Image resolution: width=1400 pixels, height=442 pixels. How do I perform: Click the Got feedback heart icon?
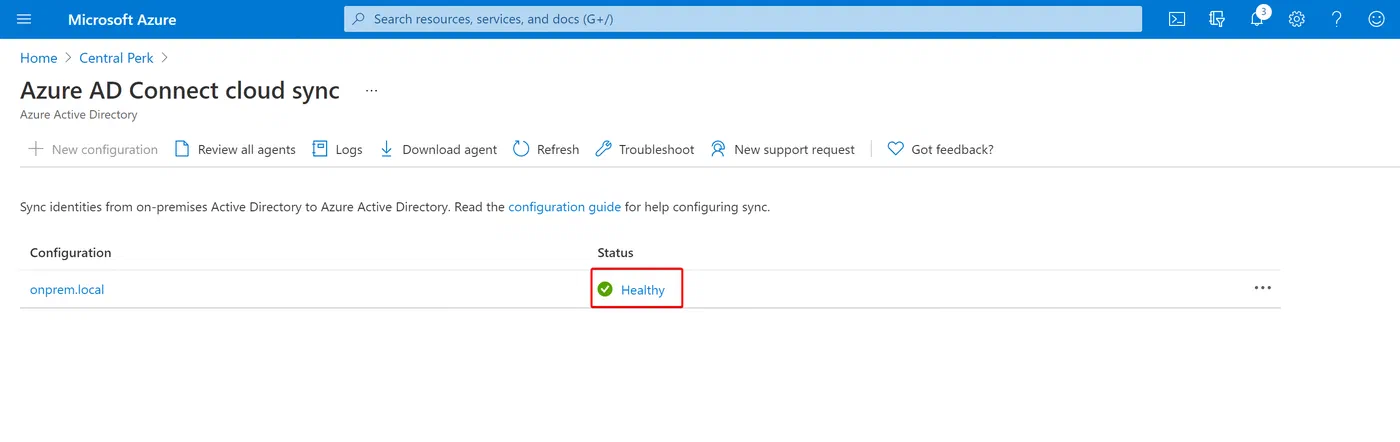pos(896,149)
